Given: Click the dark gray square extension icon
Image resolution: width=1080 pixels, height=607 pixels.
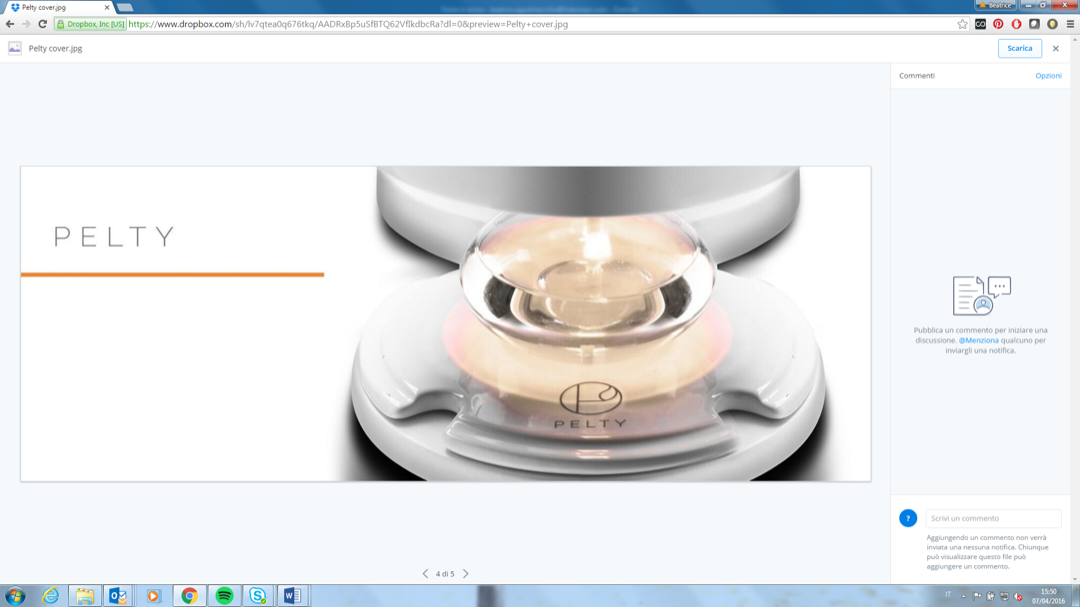Looking at the screenshot, I should click(x=1034, y=24).
